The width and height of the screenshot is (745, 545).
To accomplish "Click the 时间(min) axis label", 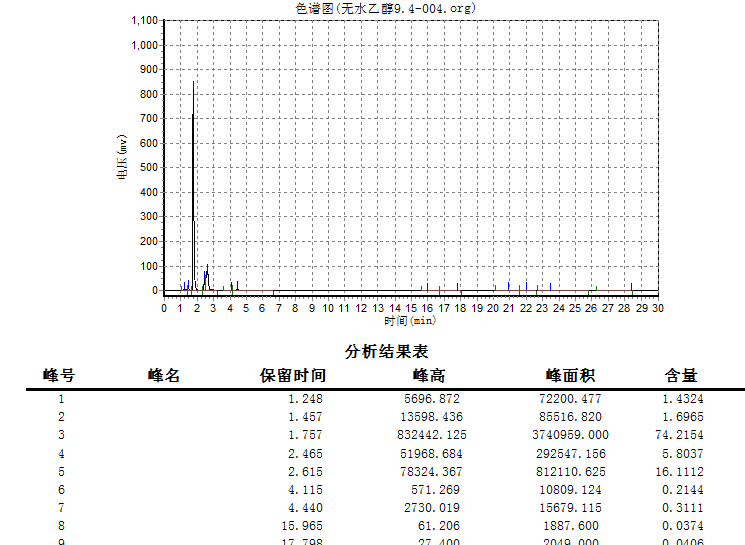I will coord(410,321).
